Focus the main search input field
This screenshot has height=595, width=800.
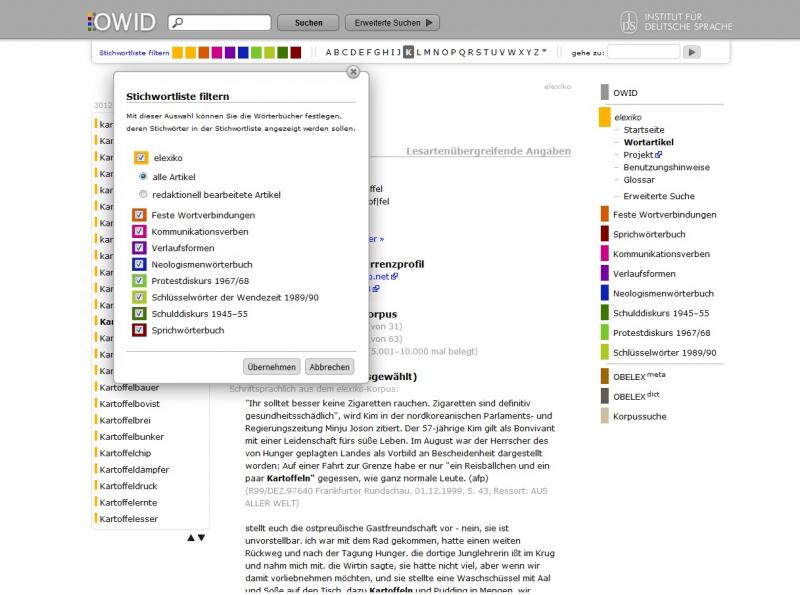tap(220, 22)
